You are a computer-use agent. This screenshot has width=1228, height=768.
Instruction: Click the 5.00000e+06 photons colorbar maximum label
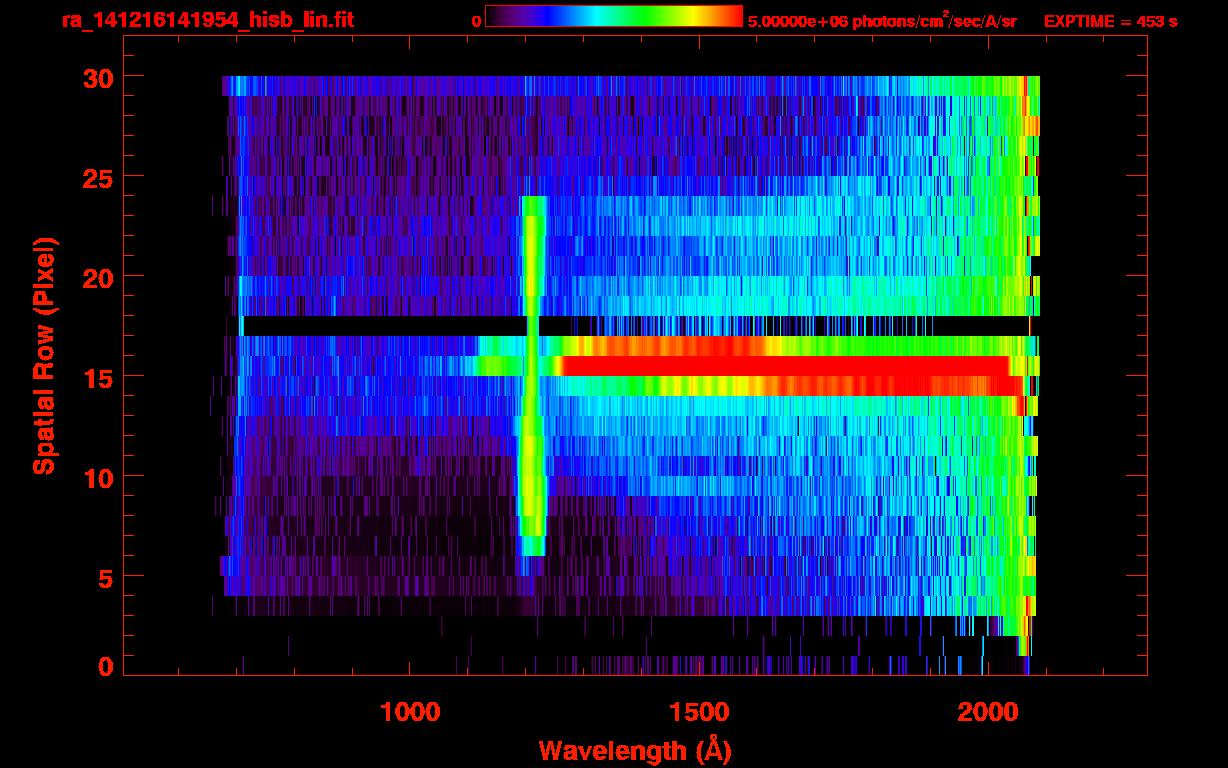[882, 20]
